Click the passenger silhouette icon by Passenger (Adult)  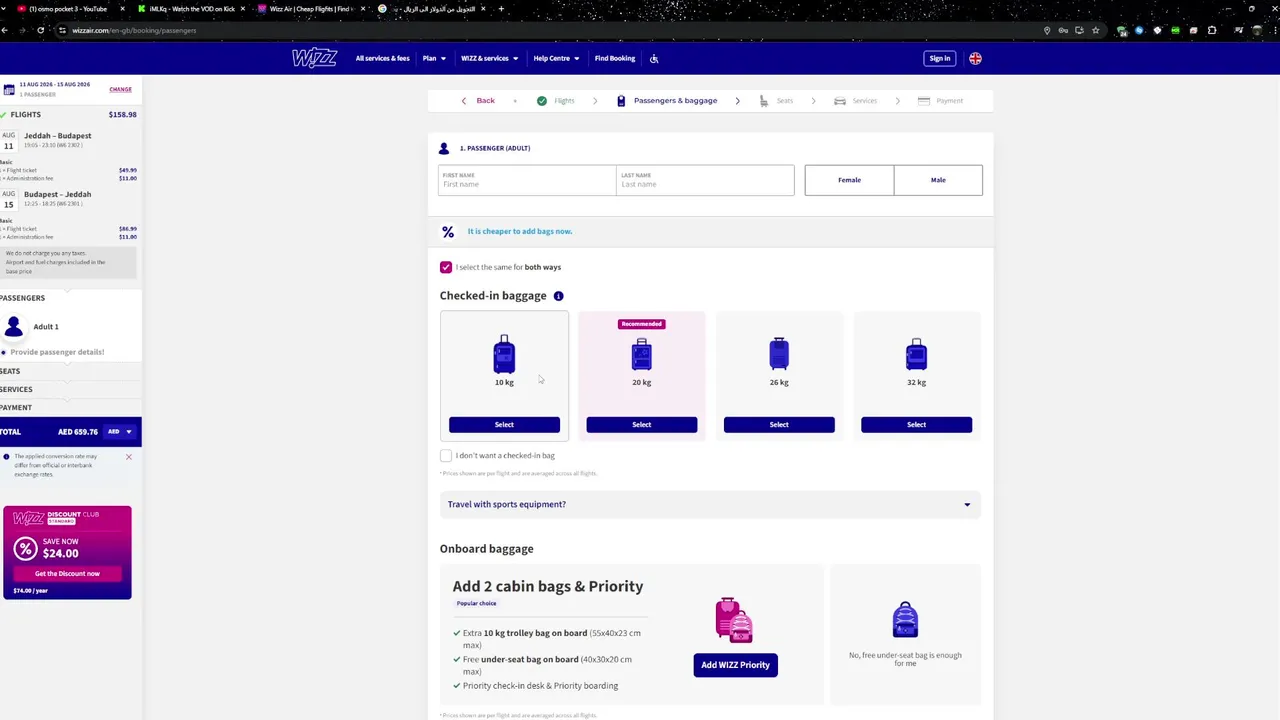(444, 148)
